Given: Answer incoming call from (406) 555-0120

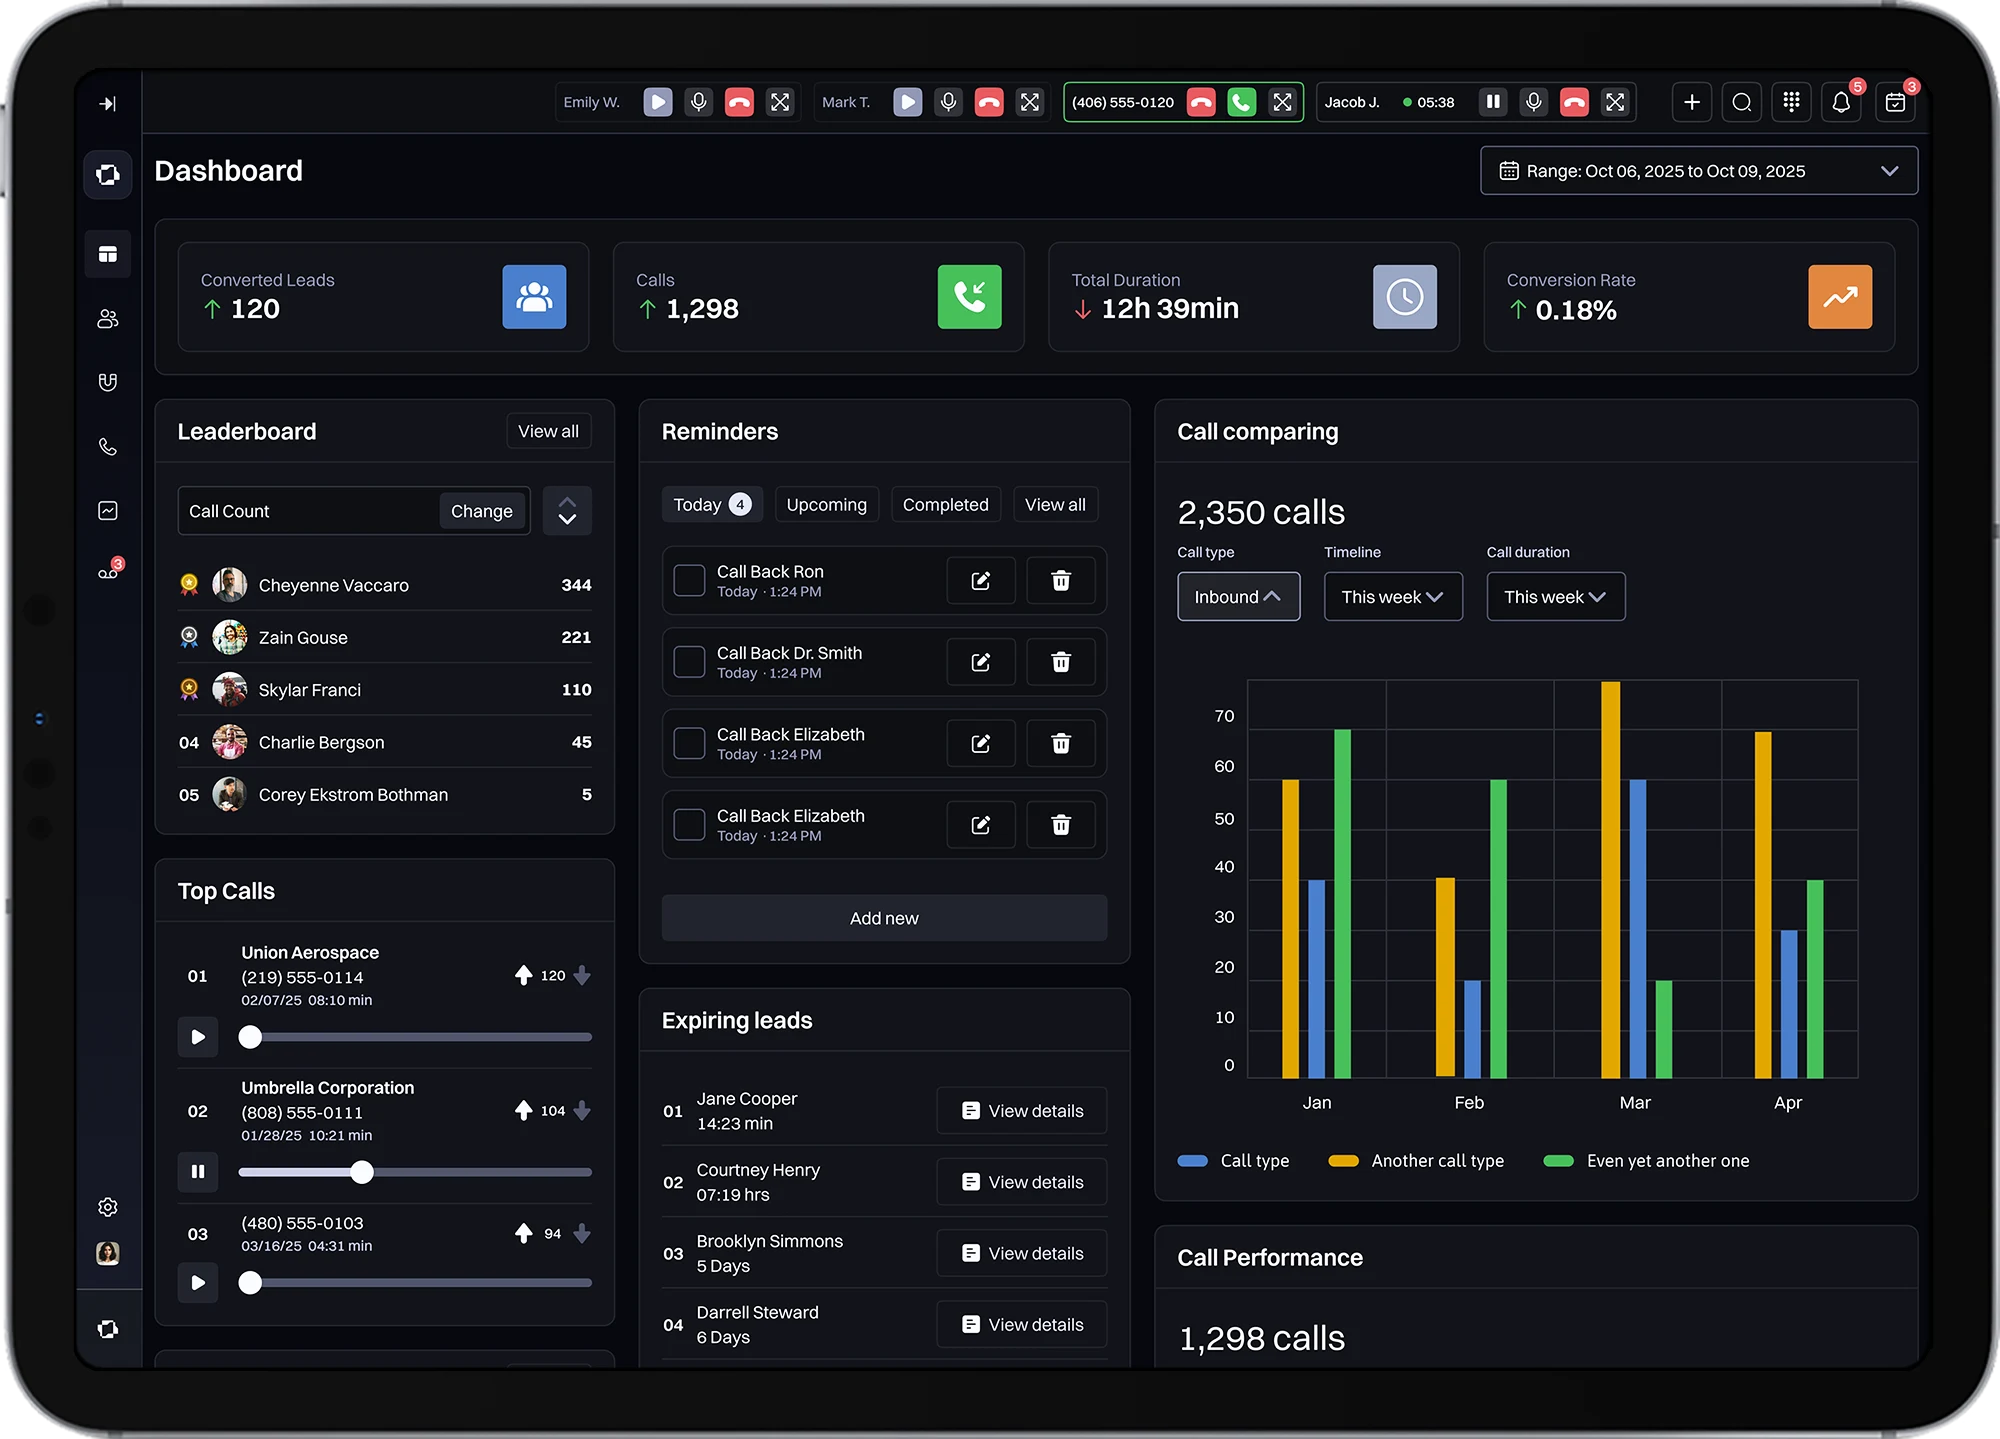Looking at the screenshot, I should pyautogui.click(x=1242, y=102).
